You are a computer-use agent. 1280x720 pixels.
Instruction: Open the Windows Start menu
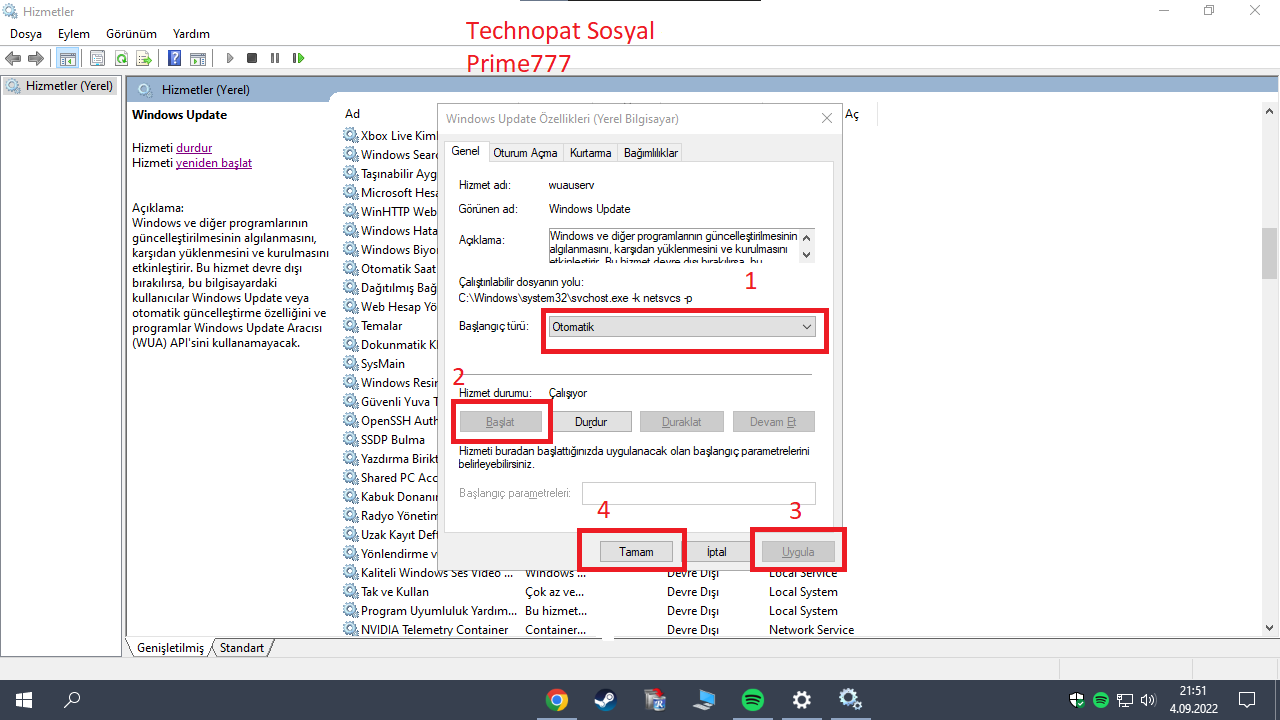point(23,700)
